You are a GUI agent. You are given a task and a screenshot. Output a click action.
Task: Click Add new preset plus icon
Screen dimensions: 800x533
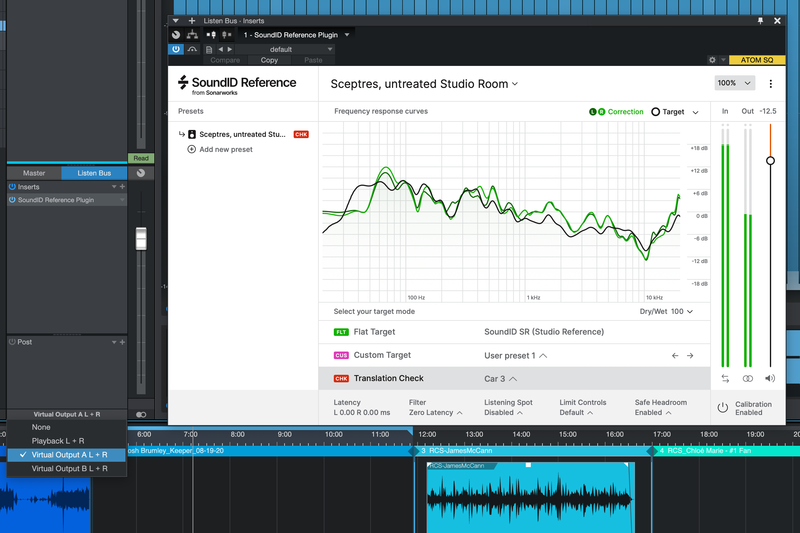pos(191,149)
